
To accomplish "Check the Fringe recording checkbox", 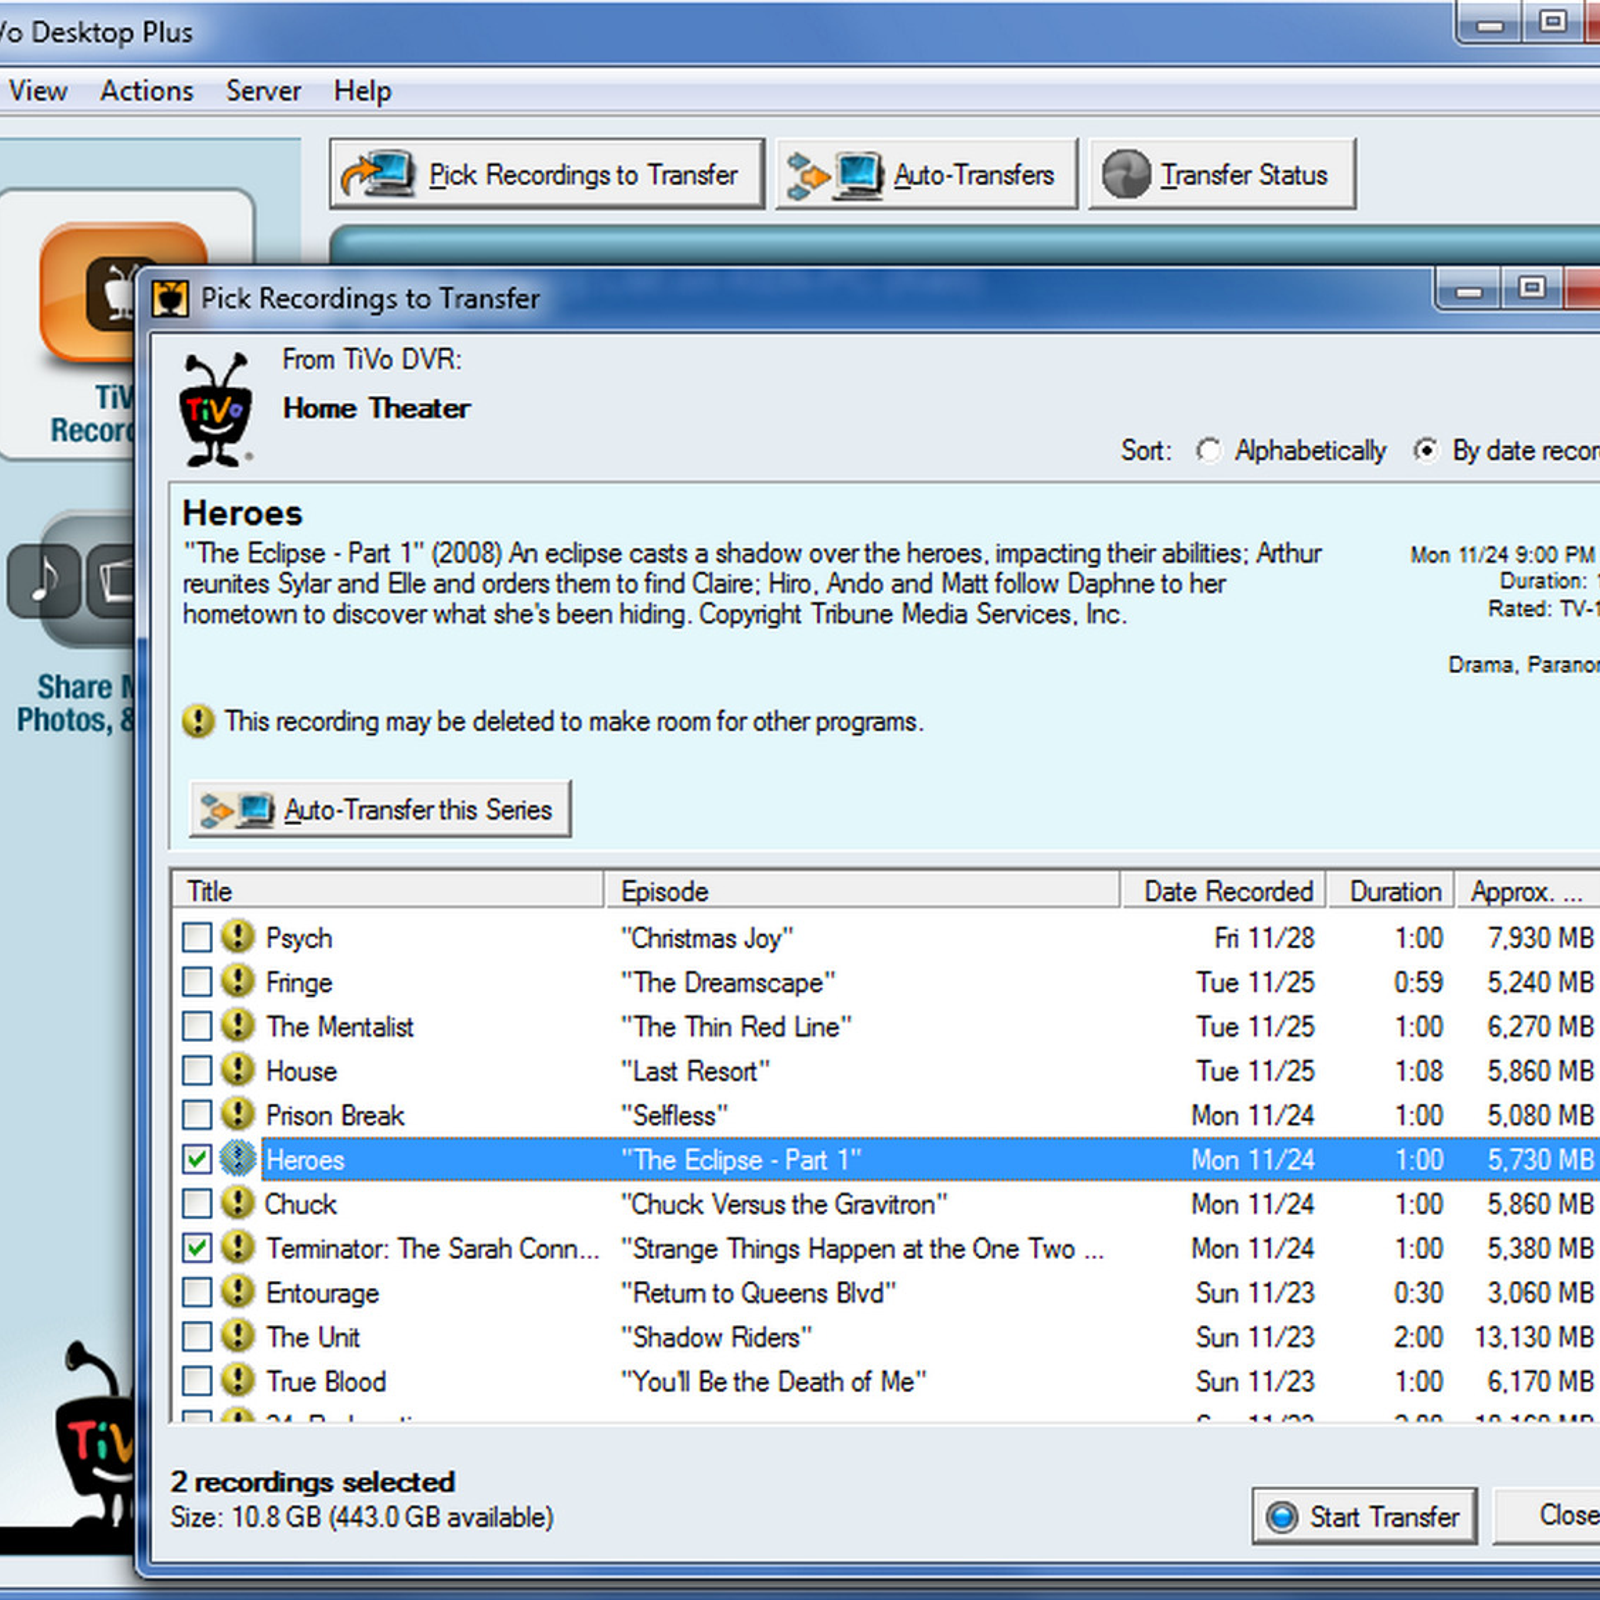I will click(x=197, y=981).
